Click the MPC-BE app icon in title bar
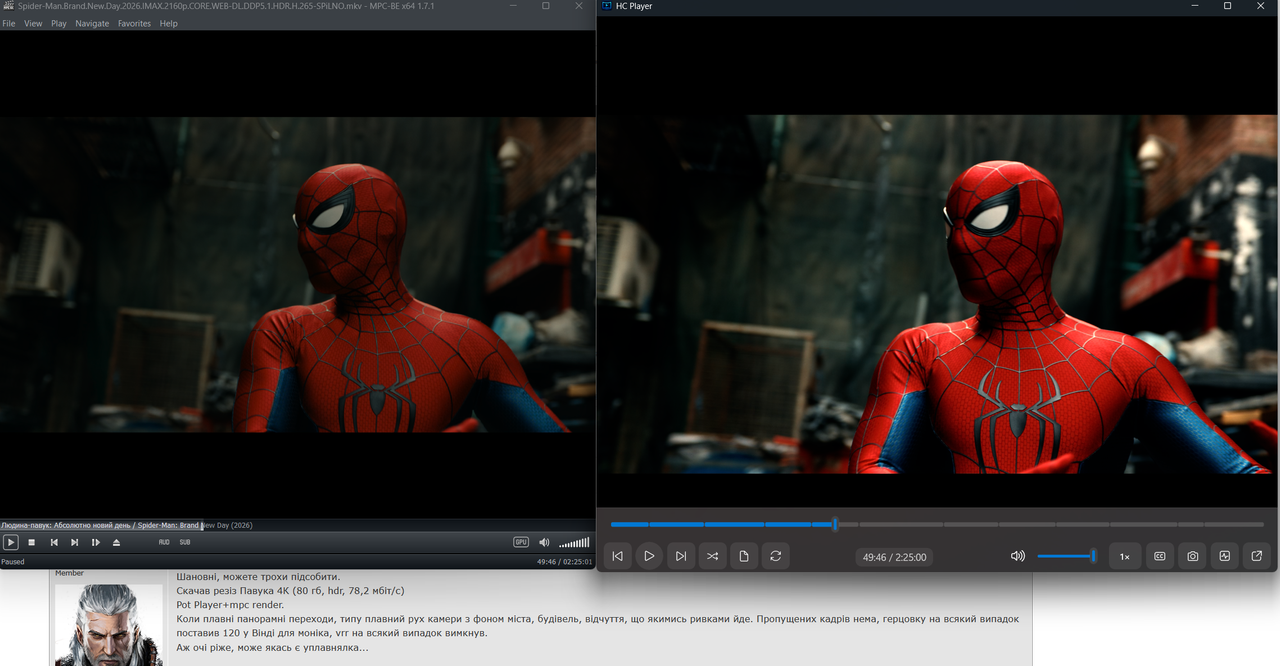1280x666 pixels. tap(8, 6)
